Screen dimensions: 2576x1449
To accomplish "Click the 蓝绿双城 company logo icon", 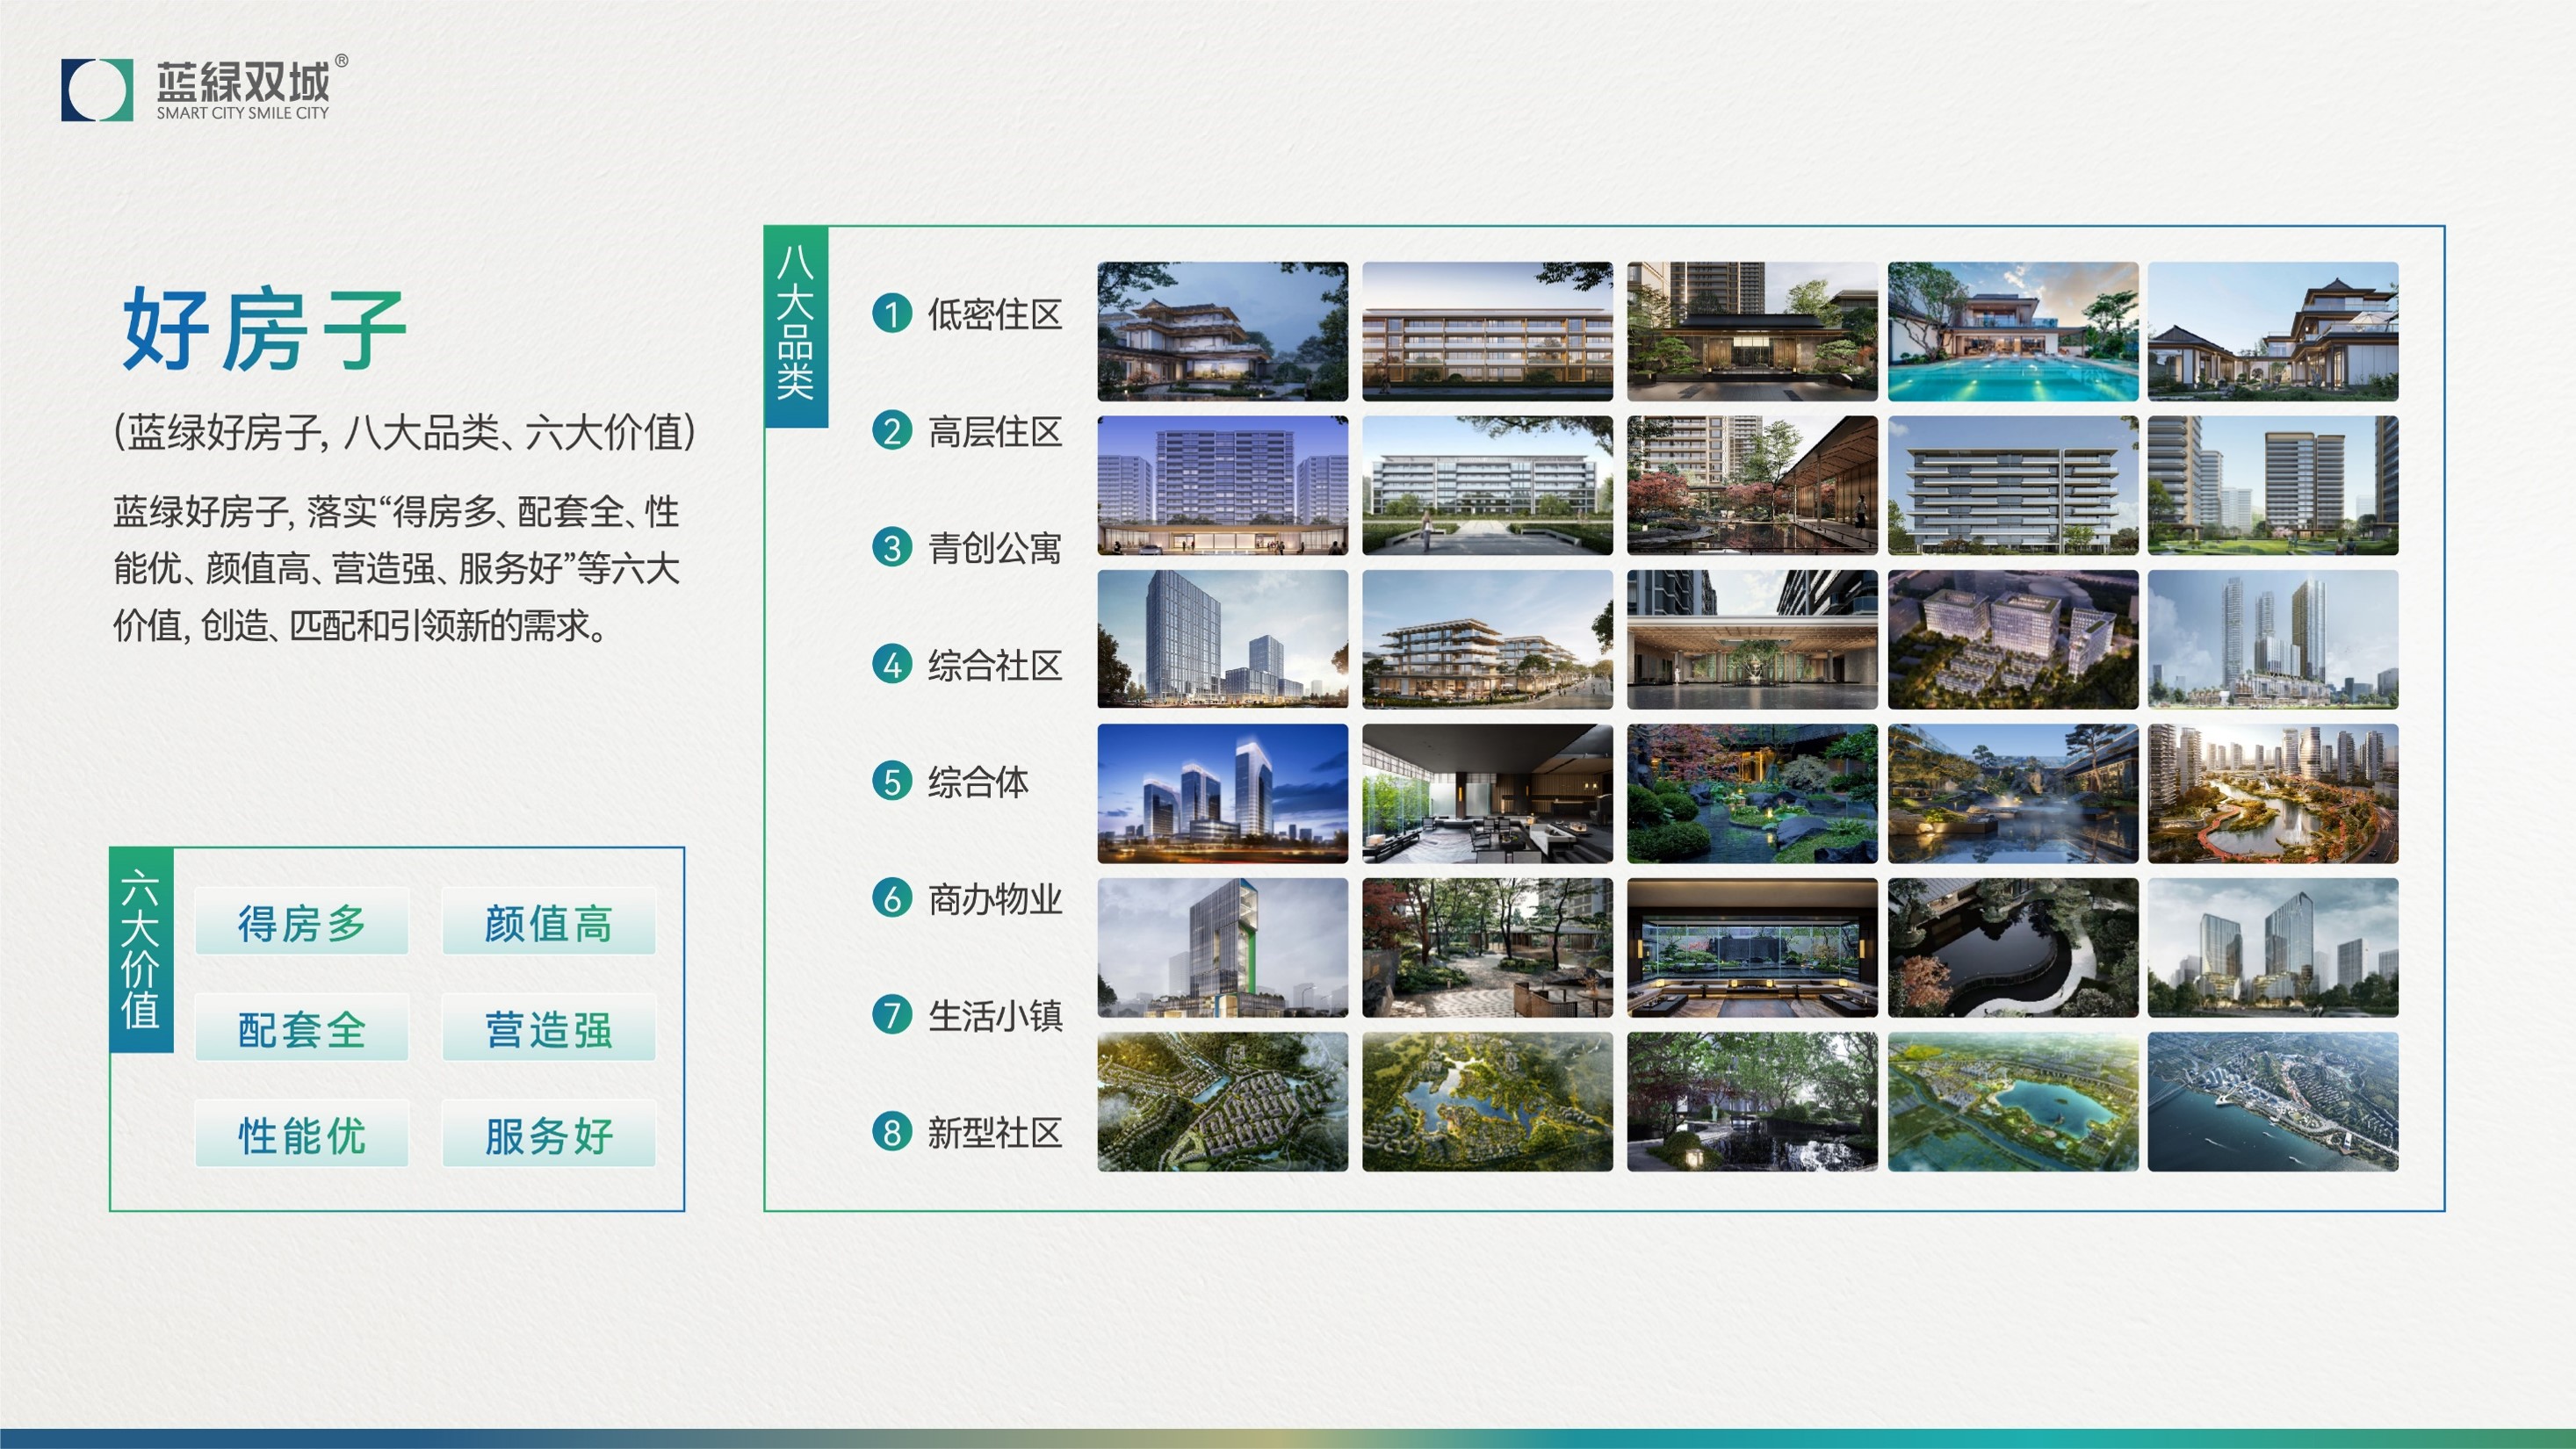I will [x=98, y=90].
